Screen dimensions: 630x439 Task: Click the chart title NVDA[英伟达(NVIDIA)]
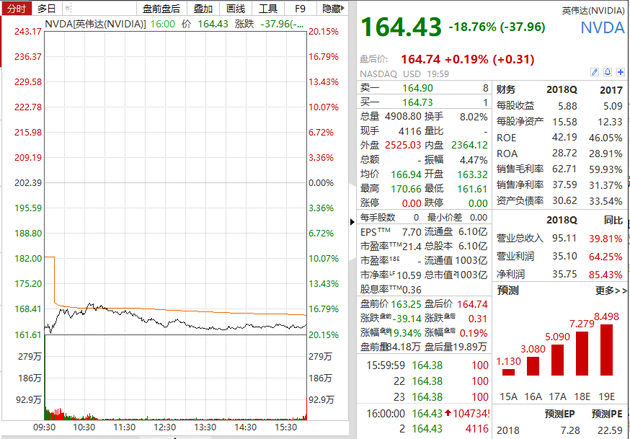pyautogui.click(x=95, y=24)
